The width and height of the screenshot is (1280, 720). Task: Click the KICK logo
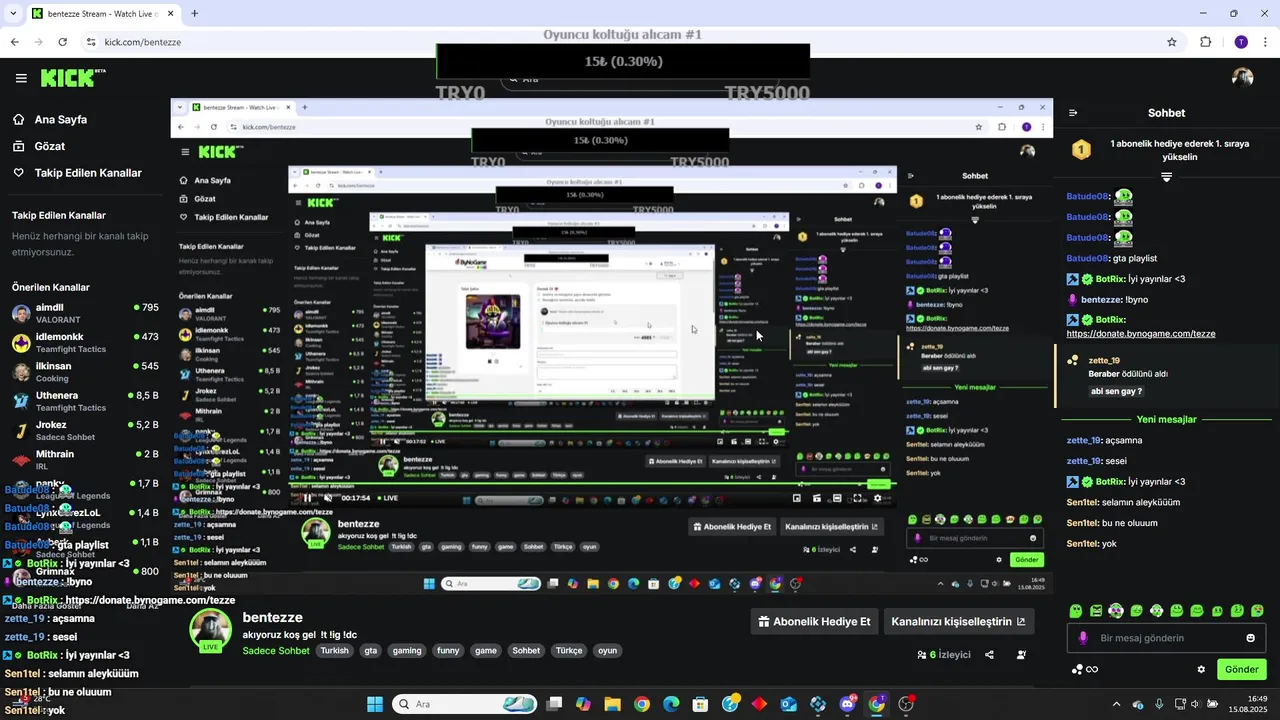point(73,78)
